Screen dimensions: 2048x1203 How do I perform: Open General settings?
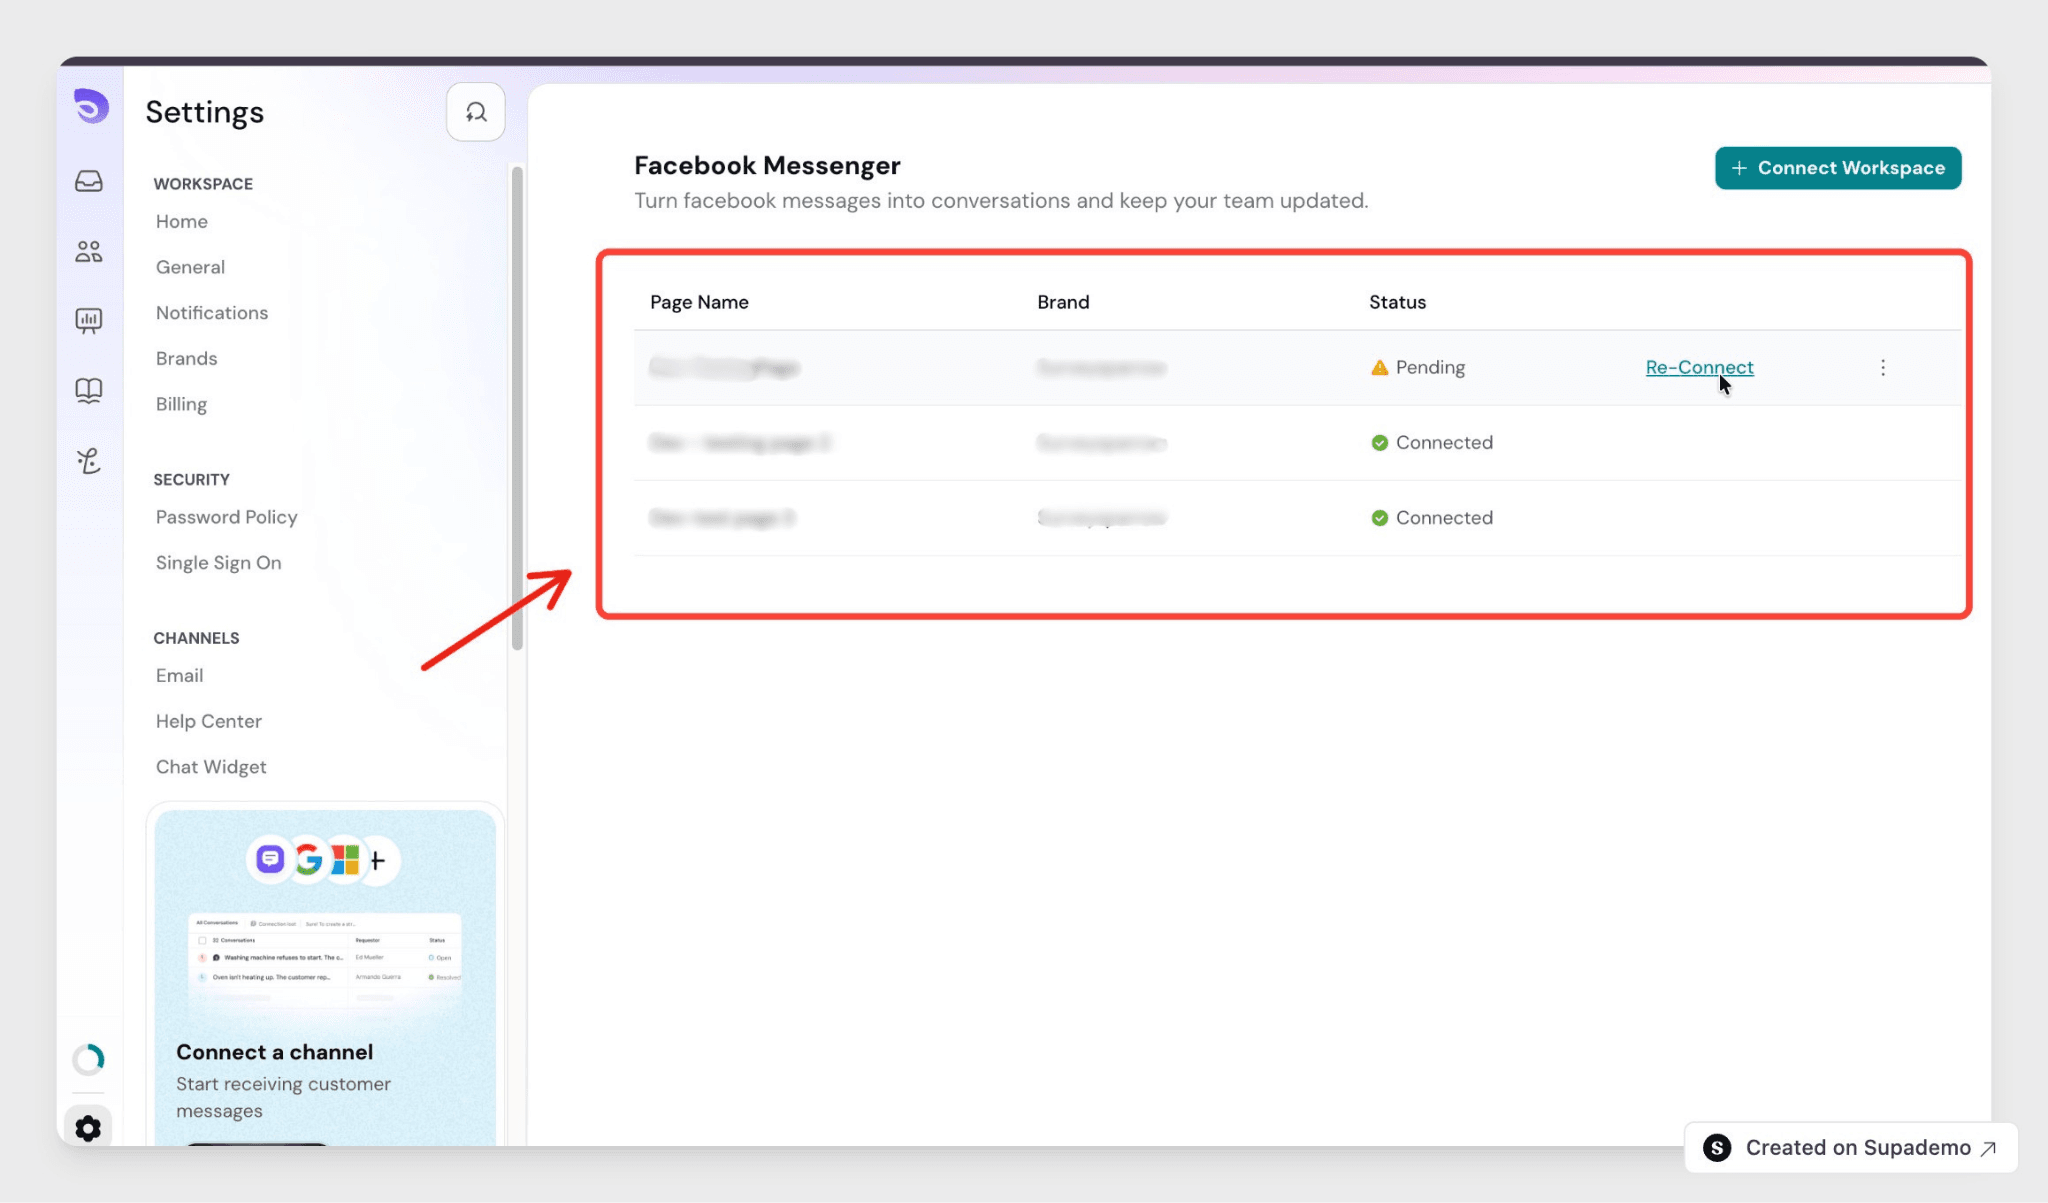point(190,267)
